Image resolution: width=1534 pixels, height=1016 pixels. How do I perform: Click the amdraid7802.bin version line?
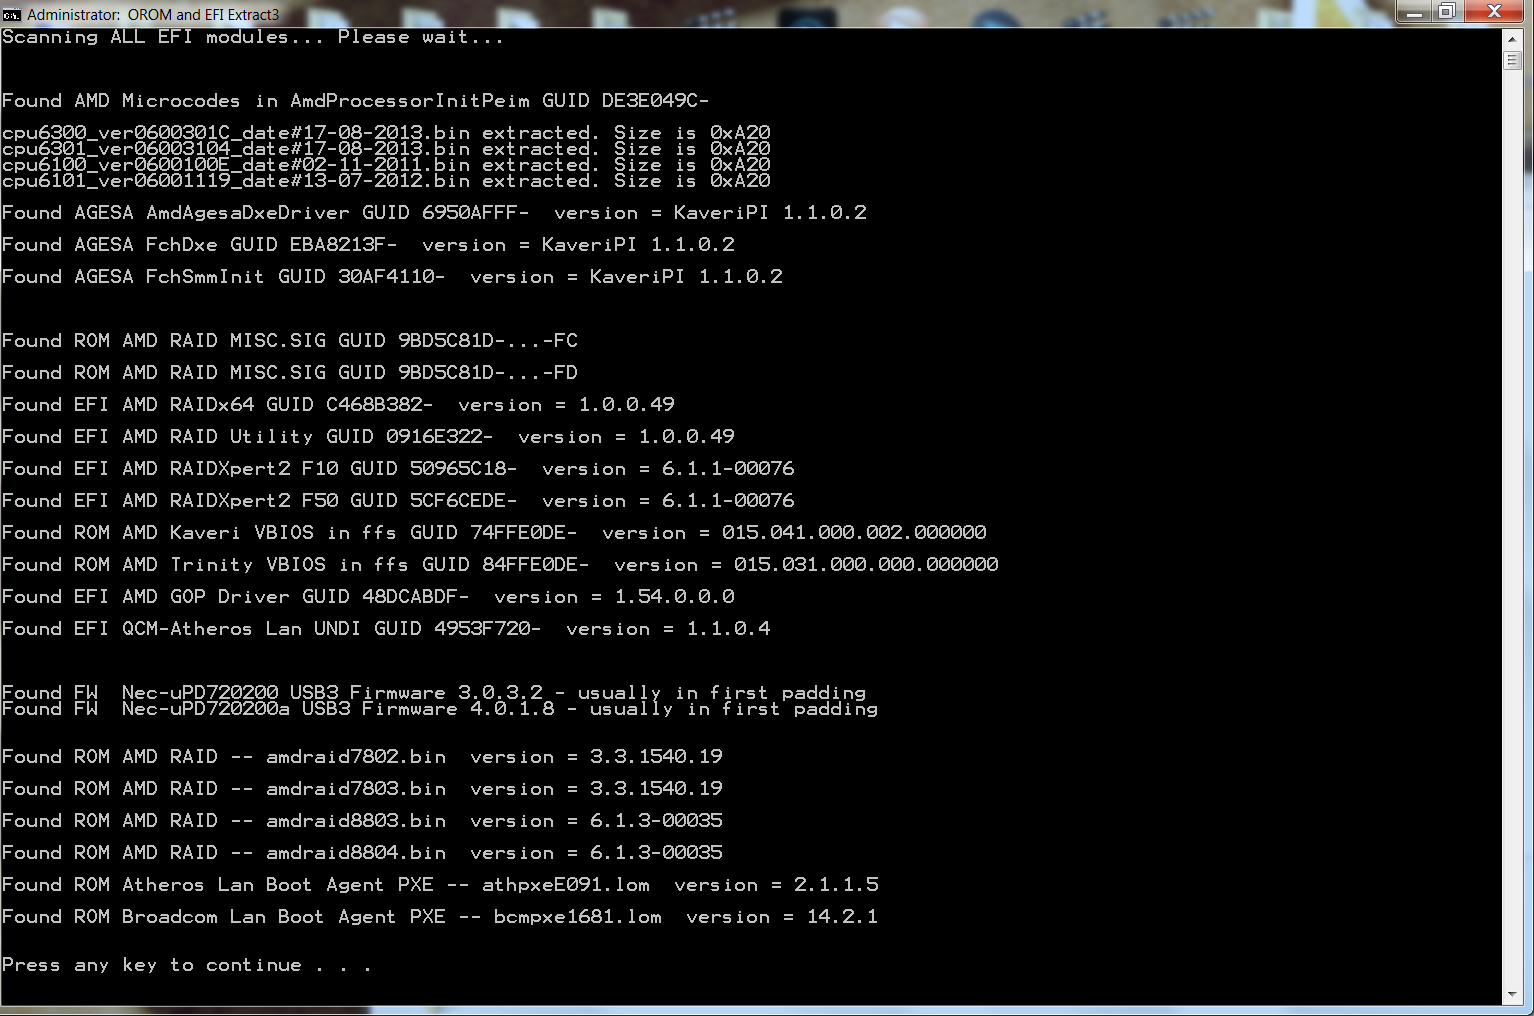[362, 757]
